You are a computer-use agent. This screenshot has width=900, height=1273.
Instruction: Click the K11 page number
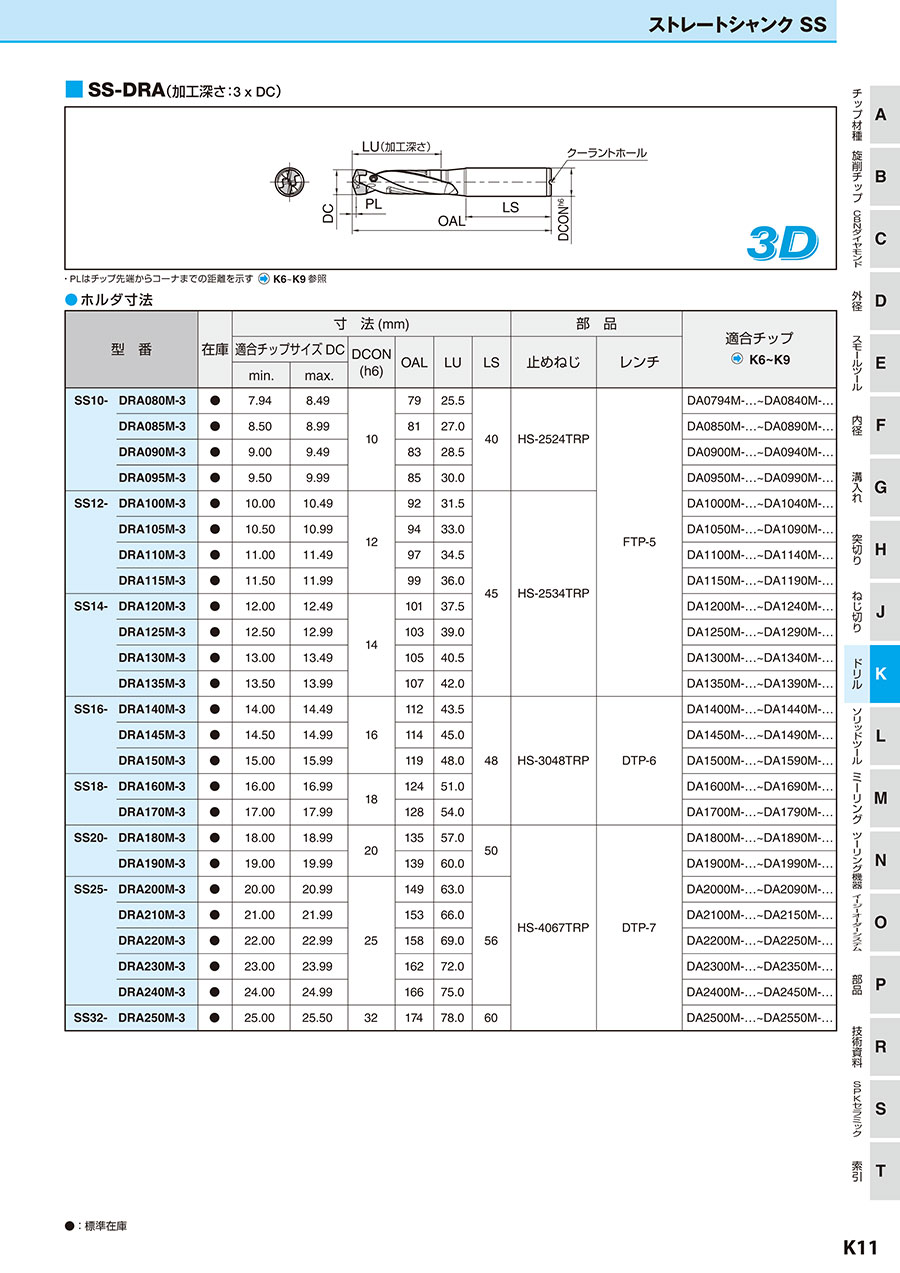859,1247
